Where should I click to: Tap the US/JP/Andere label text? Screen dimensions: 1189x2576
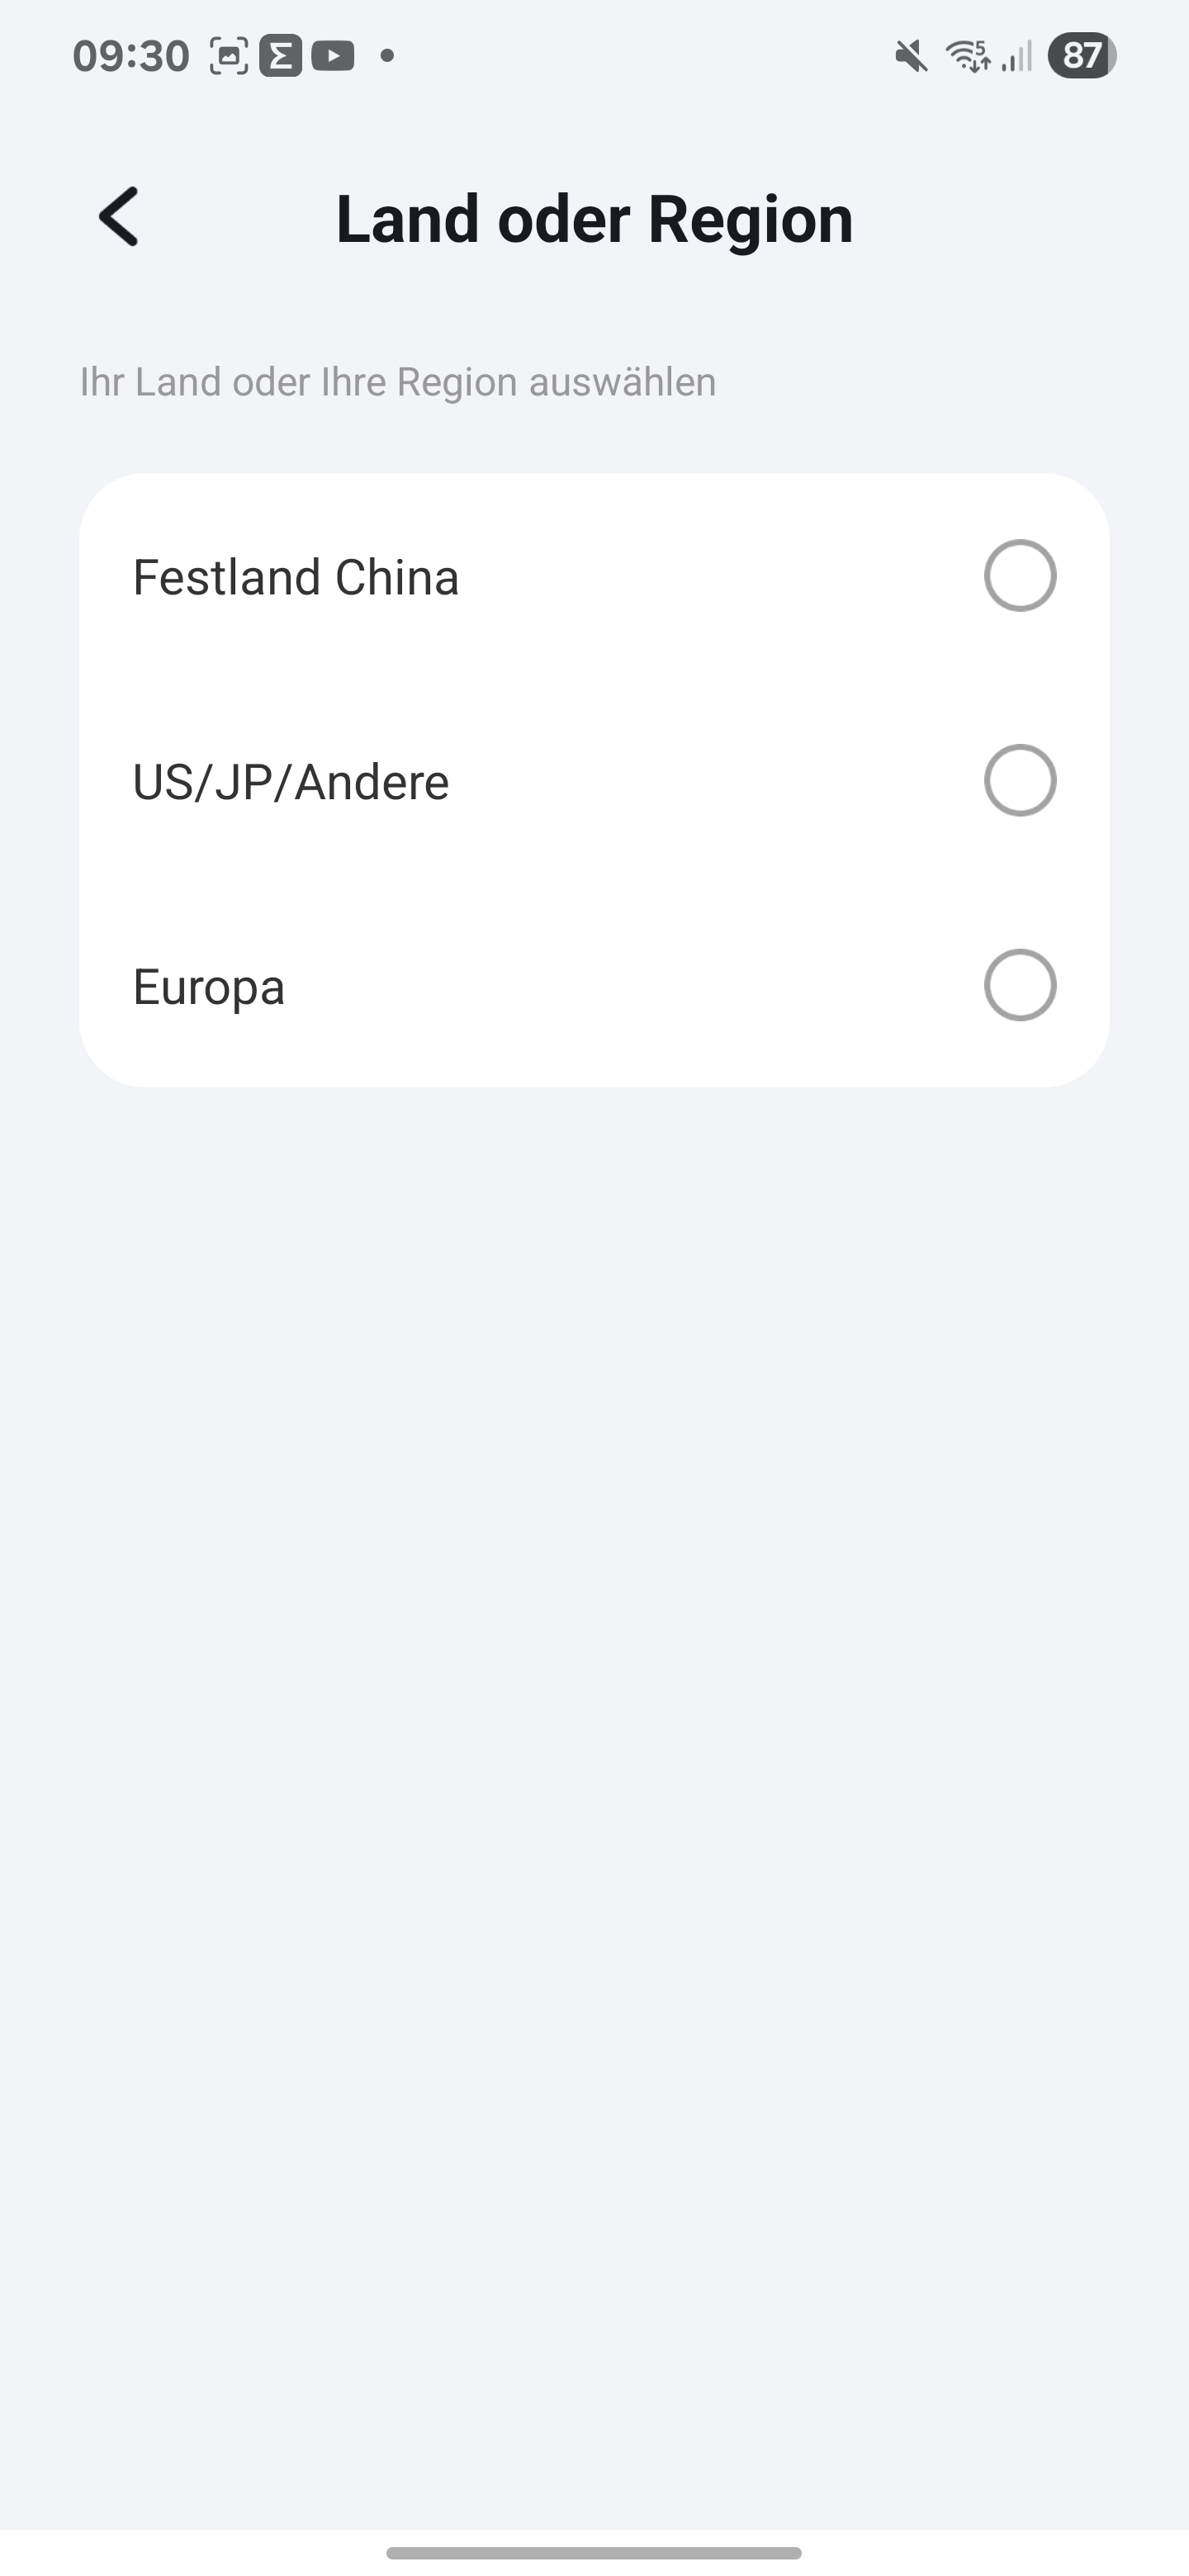click(291, 782)
